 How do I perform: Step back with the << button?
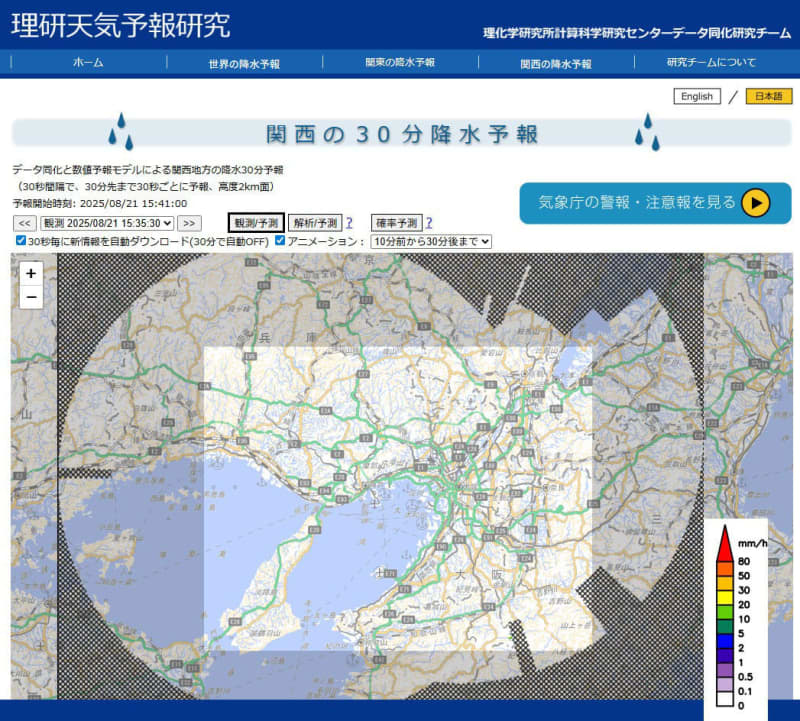pyautogui.click(x=26, y=223)
